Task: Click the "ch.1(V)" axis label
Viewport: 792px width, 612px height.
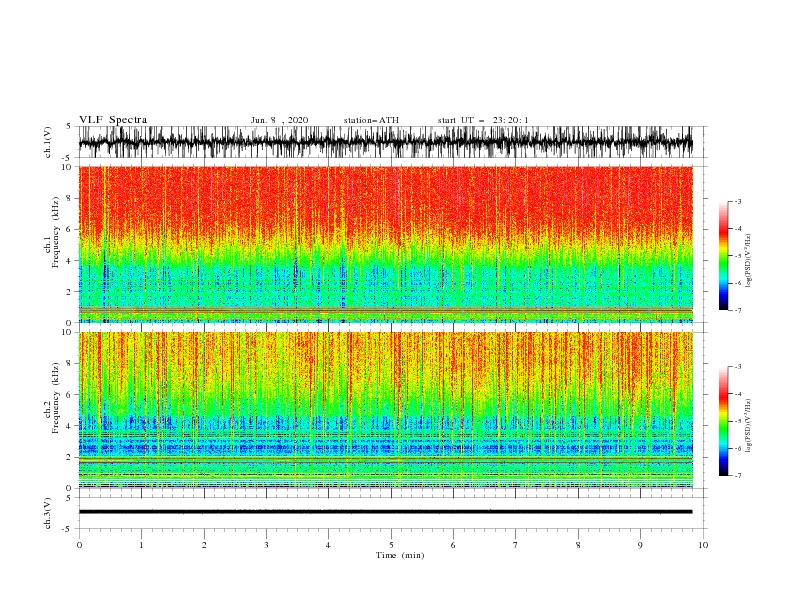Action: pos(48,142)
